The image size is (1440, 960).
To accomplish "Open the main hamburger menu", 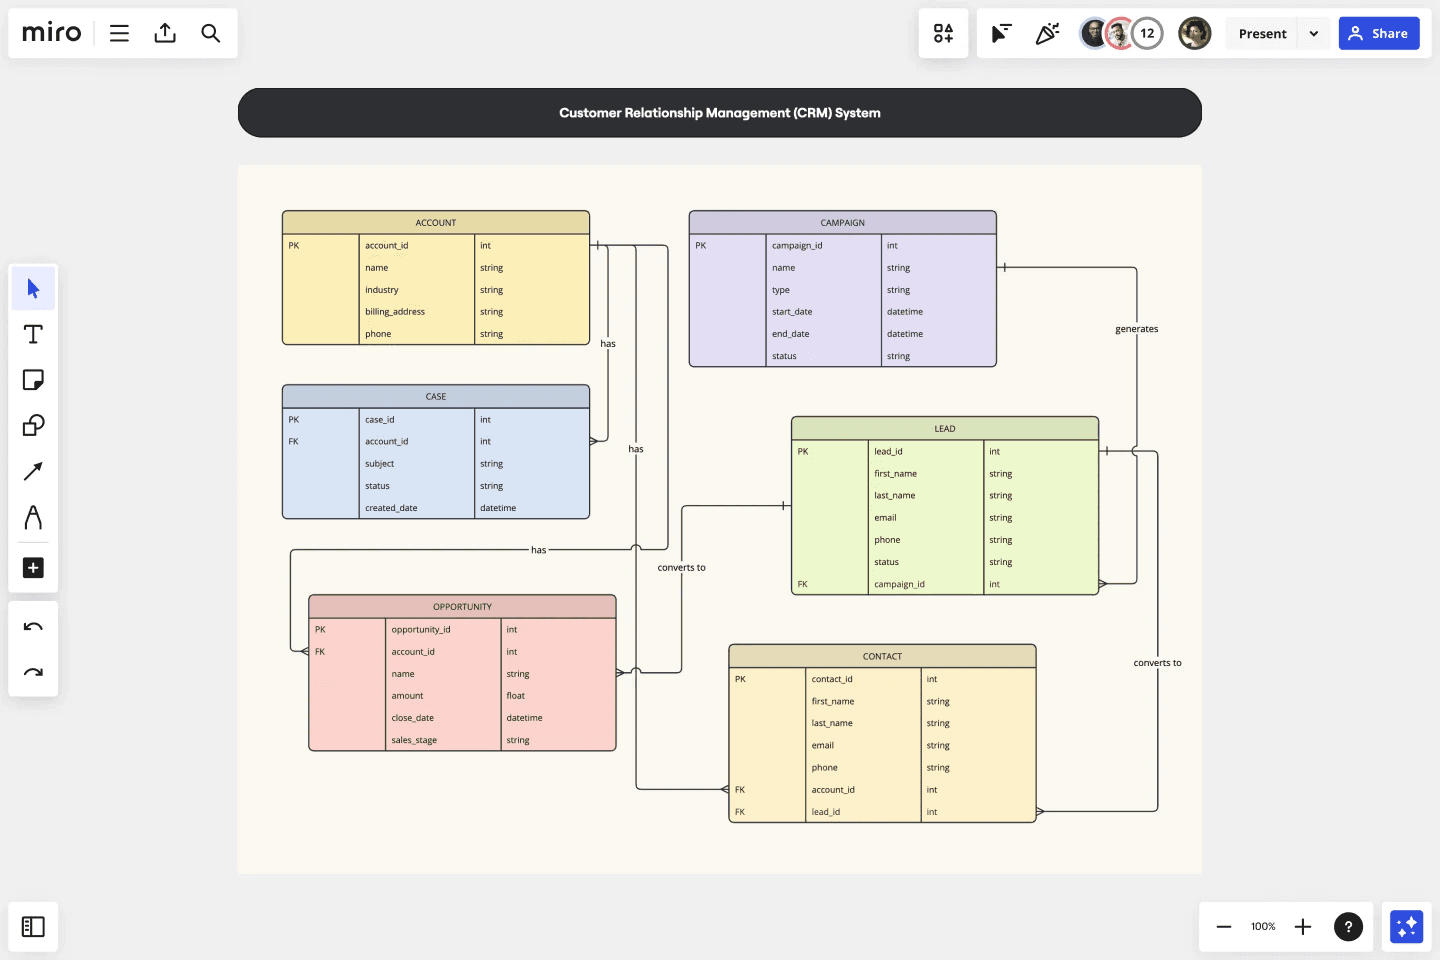I will 119,33.
